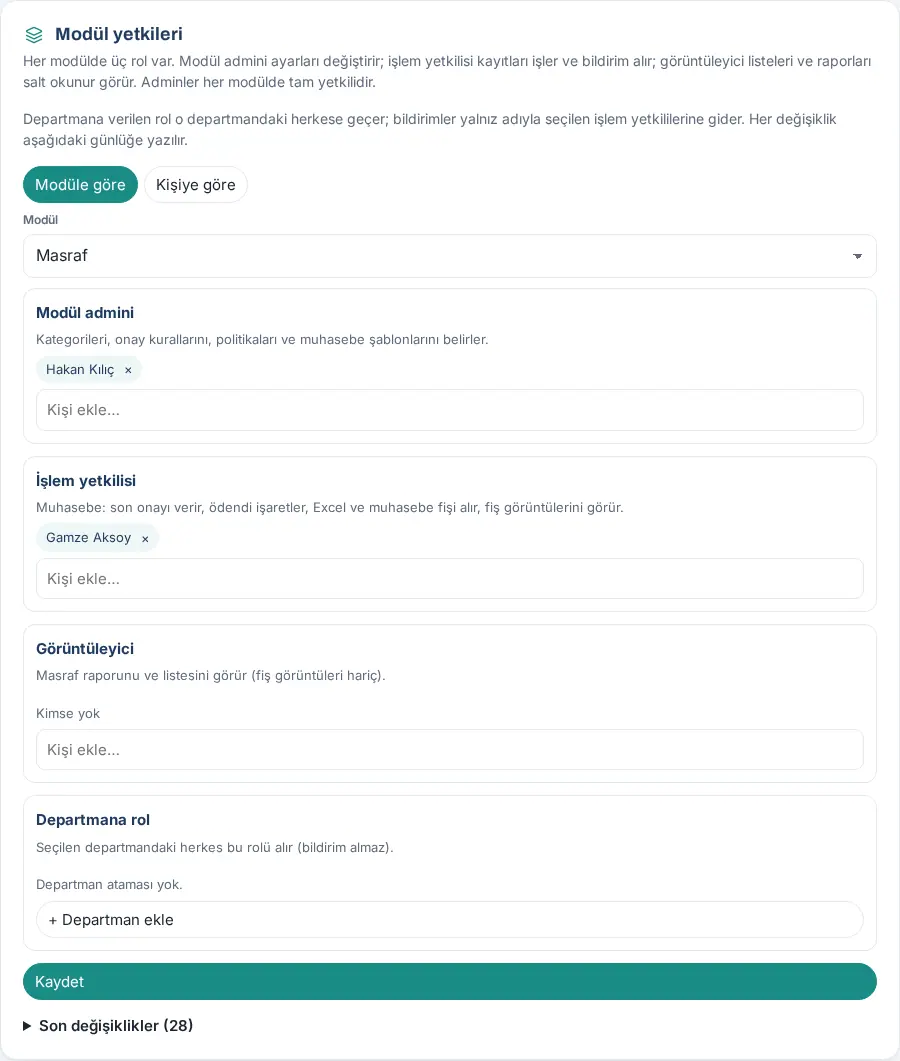Focus Kişi ekle field under Modül admini
The width and height of the screenshot is (900, 1061).
tap(450, 410)
